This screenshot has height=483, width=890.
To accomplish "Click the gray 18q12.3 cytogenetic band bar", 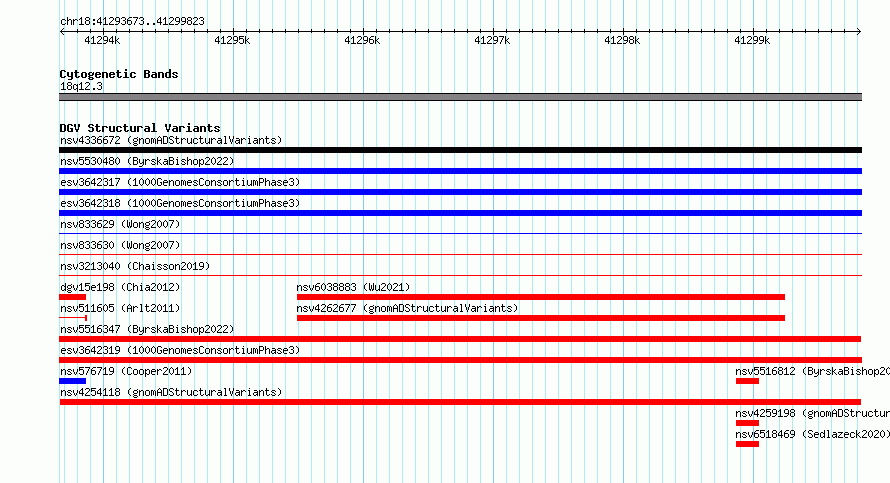I will (x=460, y=97).
